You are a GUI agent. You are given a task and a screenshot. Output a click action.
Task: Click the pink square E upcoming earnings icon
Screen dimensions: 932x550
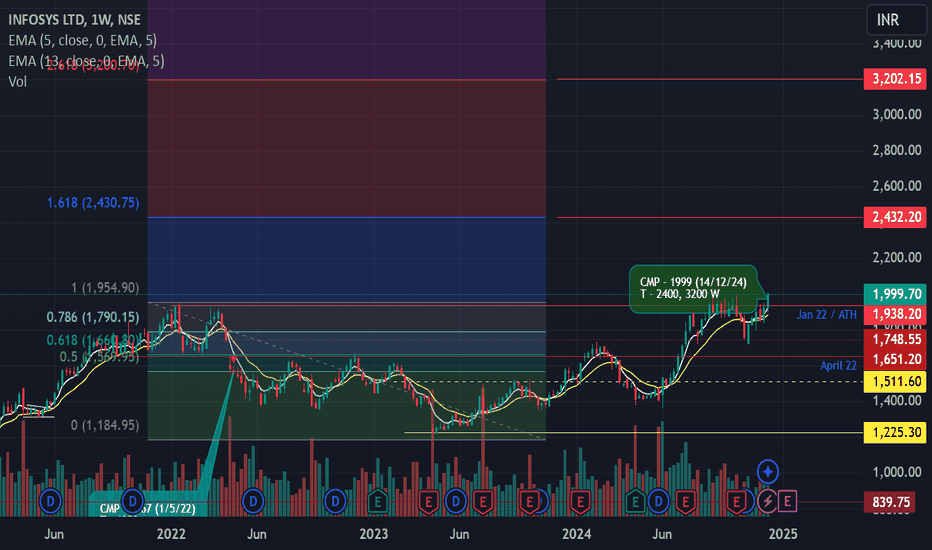click(x=788, y=501)
